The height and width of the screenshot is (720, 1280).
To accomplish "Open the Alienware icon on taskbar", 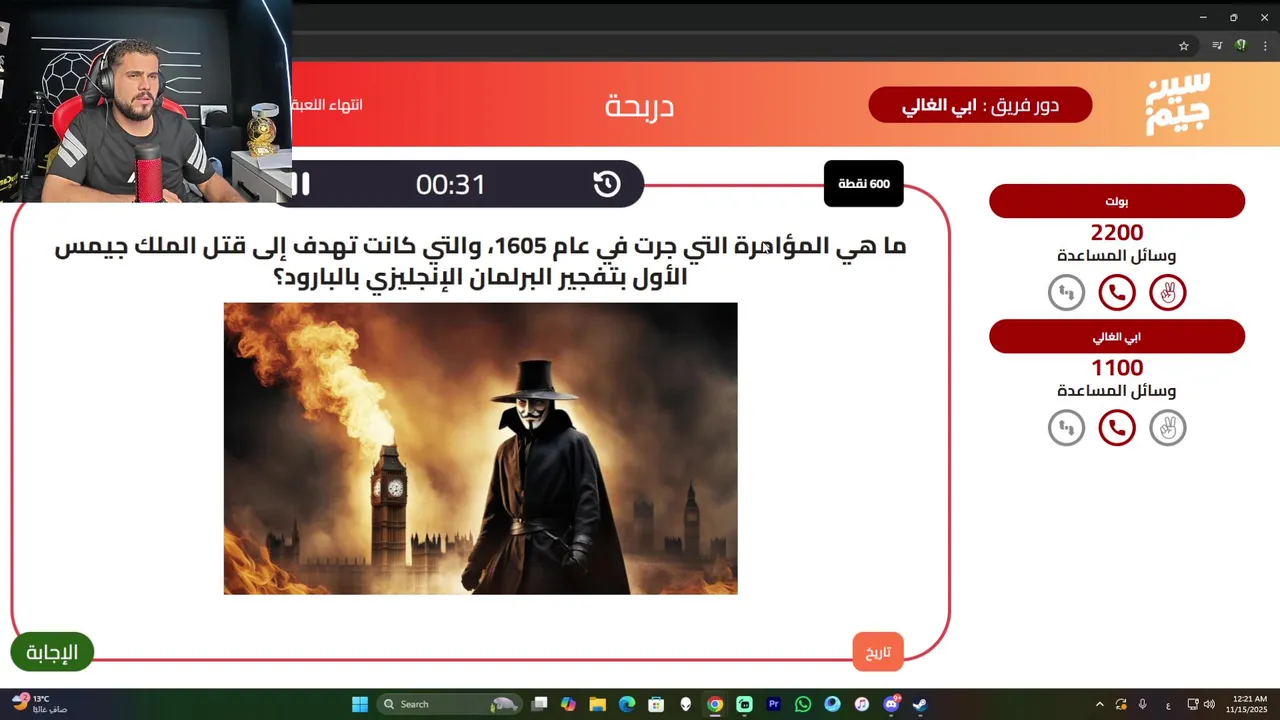I will 686,704.
